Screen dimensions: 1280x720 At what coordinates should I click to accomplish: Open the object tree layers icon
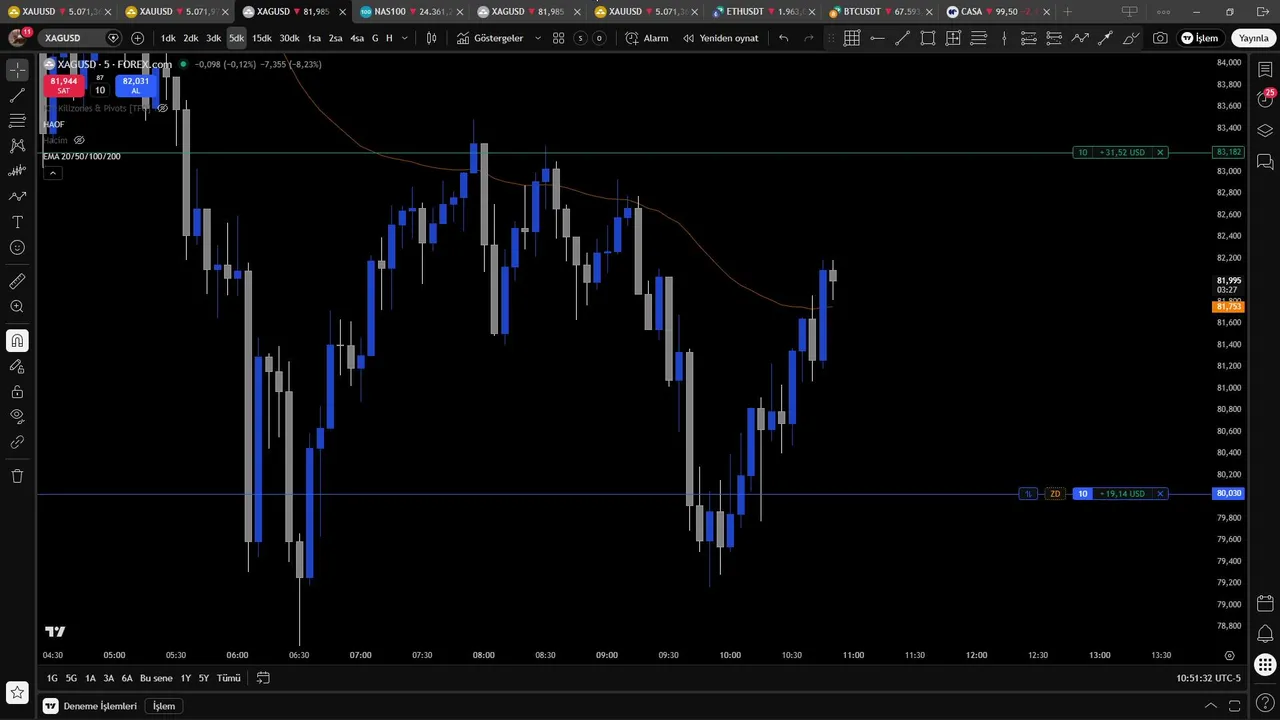[x=1265, y=130]
